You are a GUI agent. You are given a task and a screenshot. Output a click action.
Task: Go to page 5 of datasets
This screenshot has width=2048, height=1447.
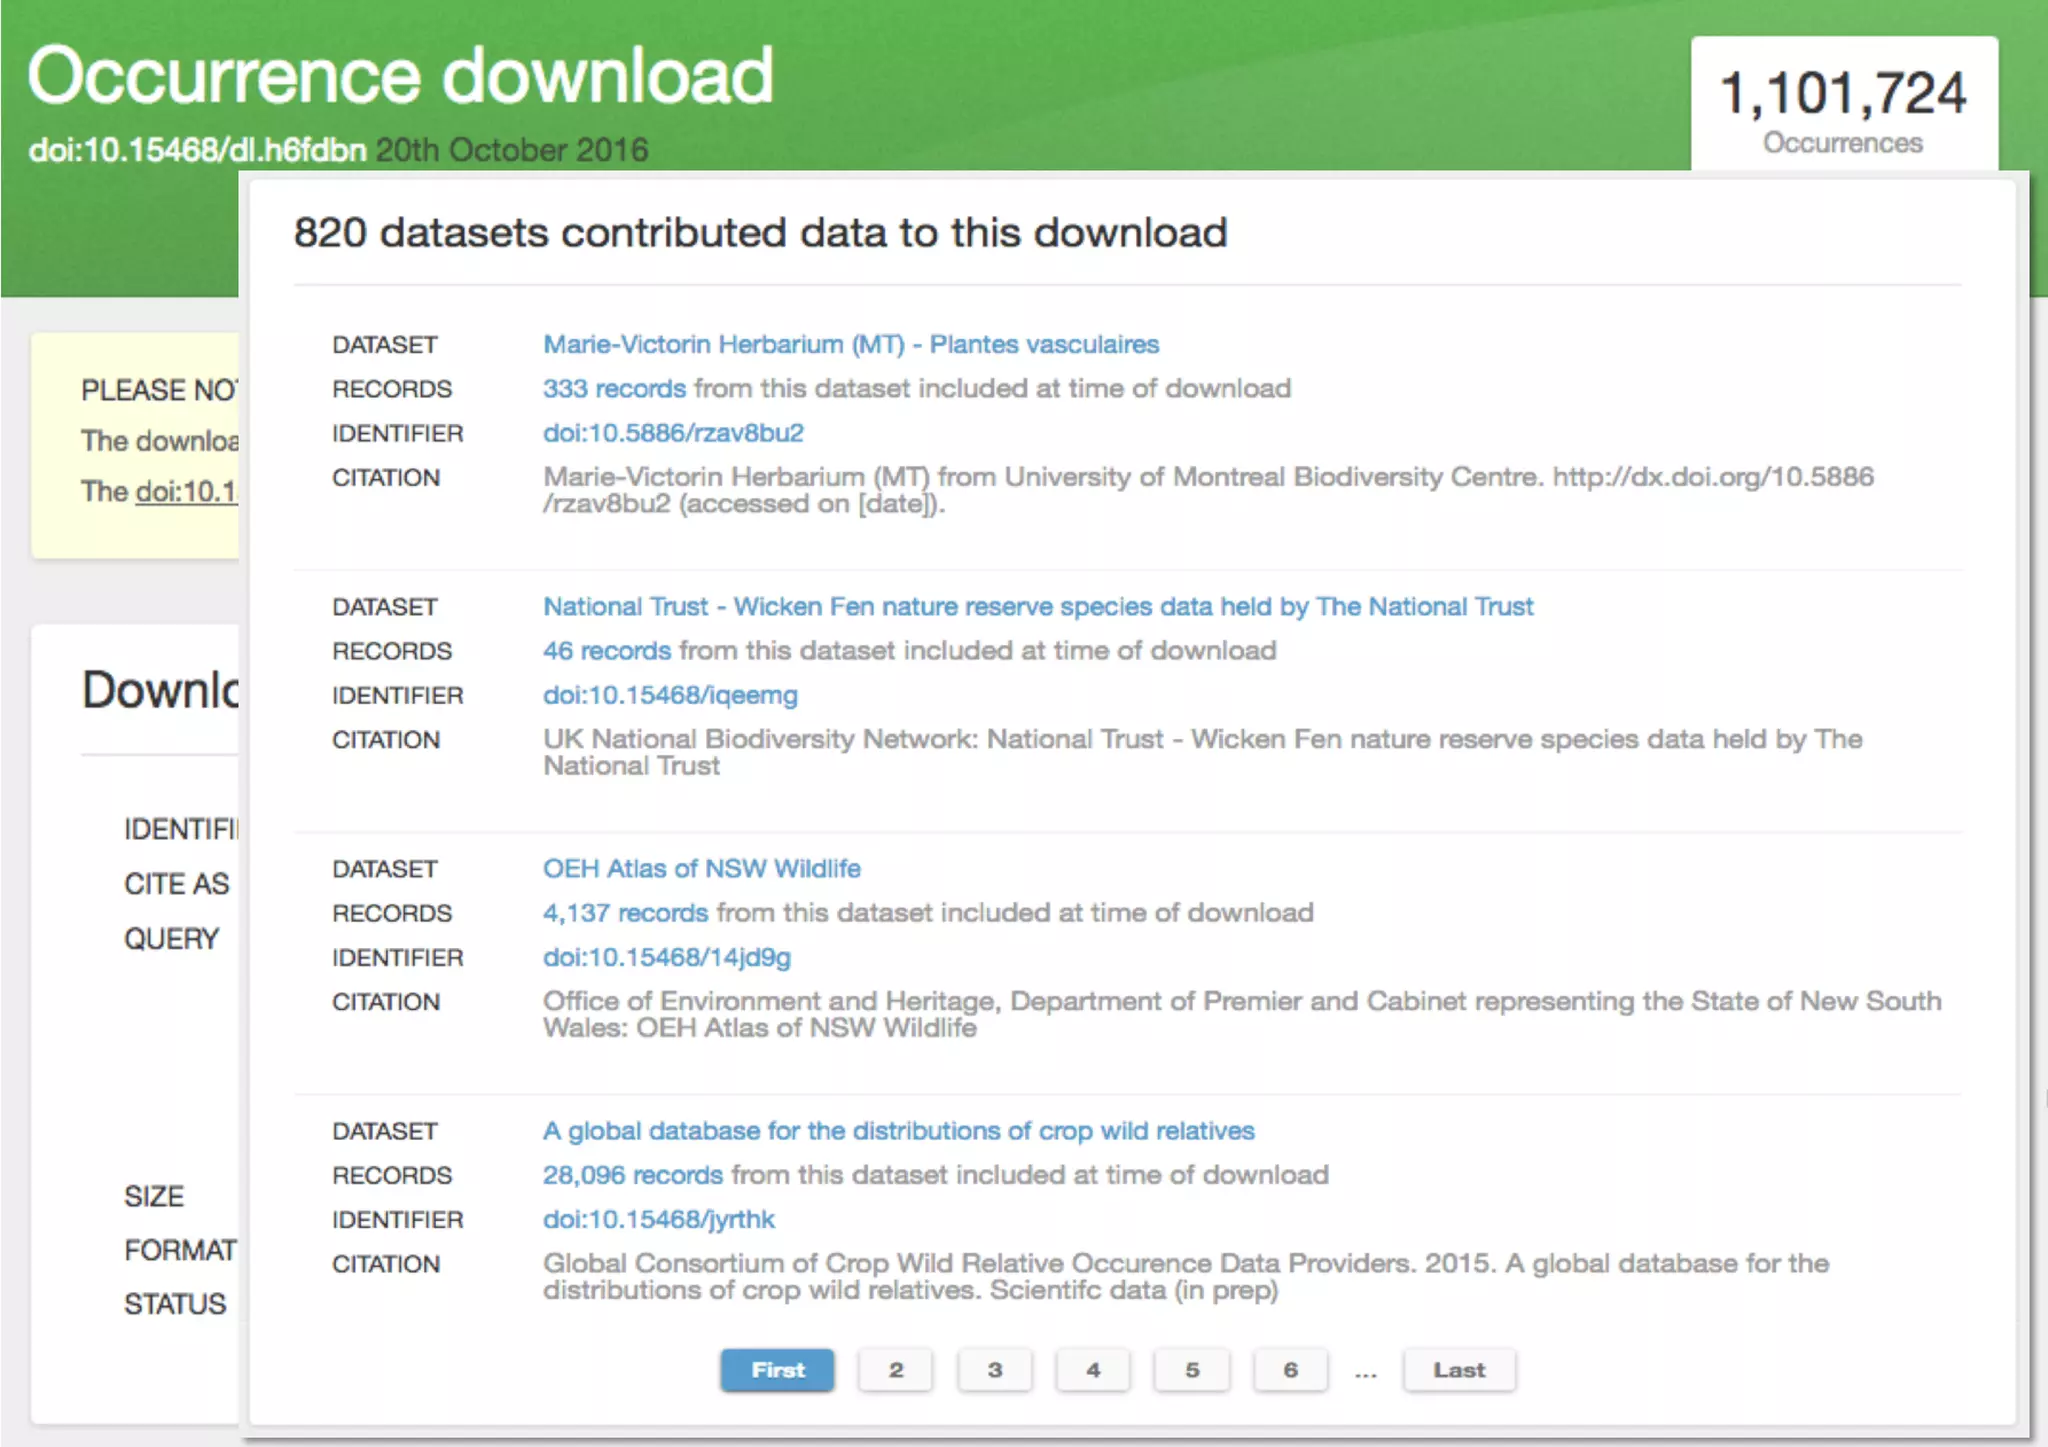(1191, 1370)
